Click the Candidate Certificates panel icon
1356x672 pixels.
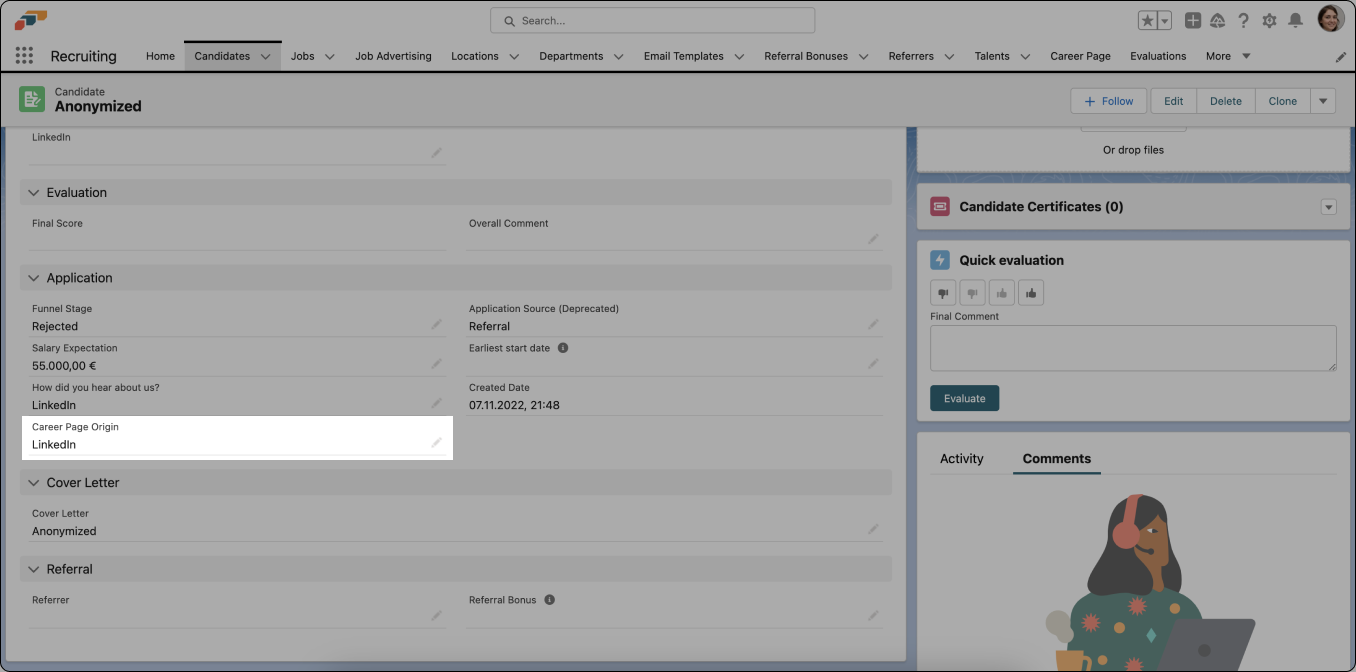point(939,206)
